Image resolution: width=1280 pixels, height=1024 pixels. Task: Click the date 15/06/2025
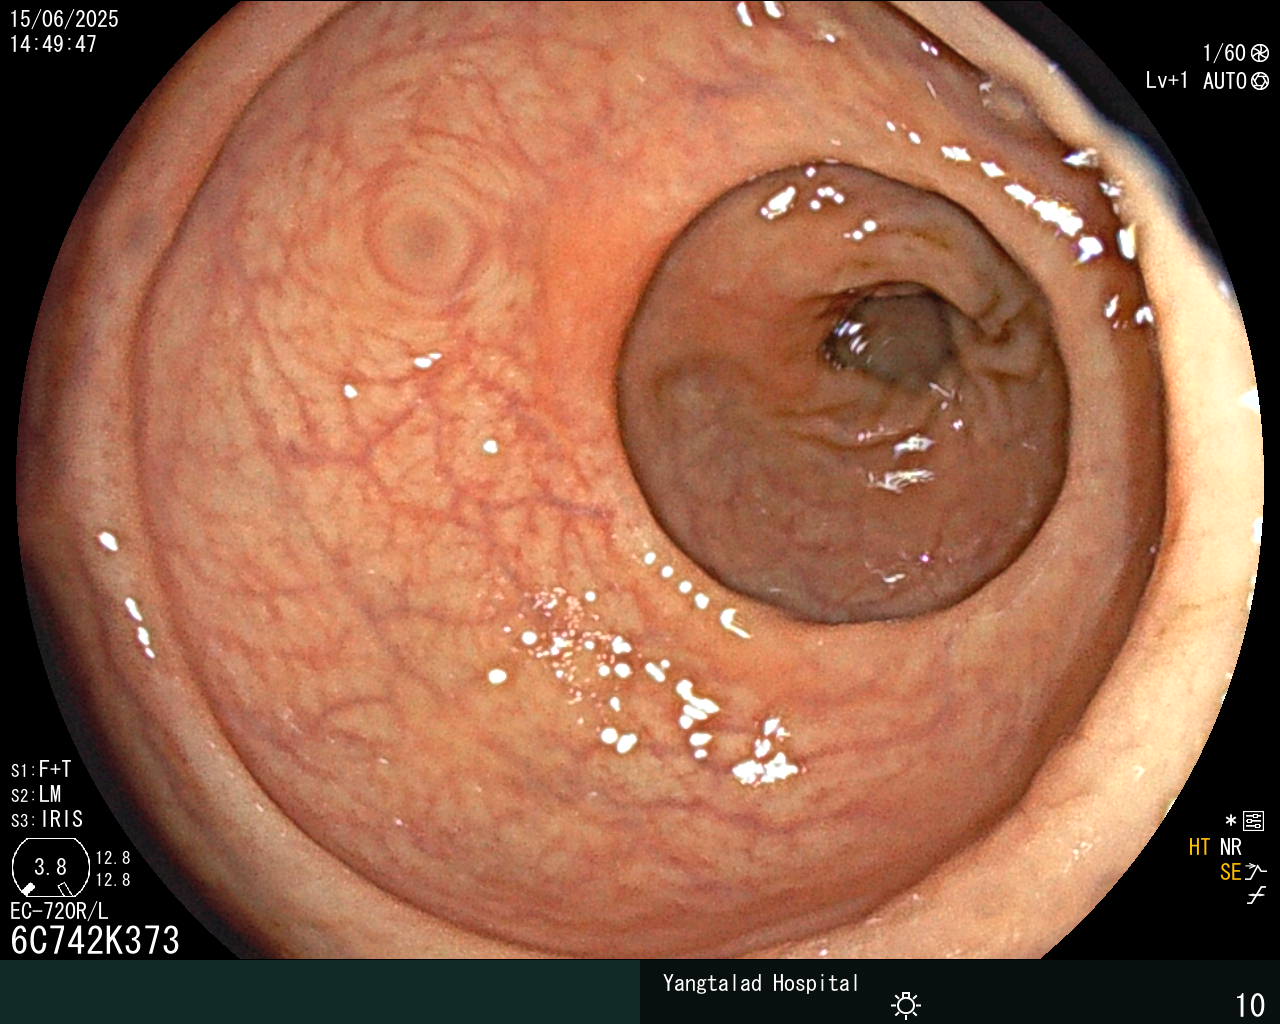(x=64, y=19)
